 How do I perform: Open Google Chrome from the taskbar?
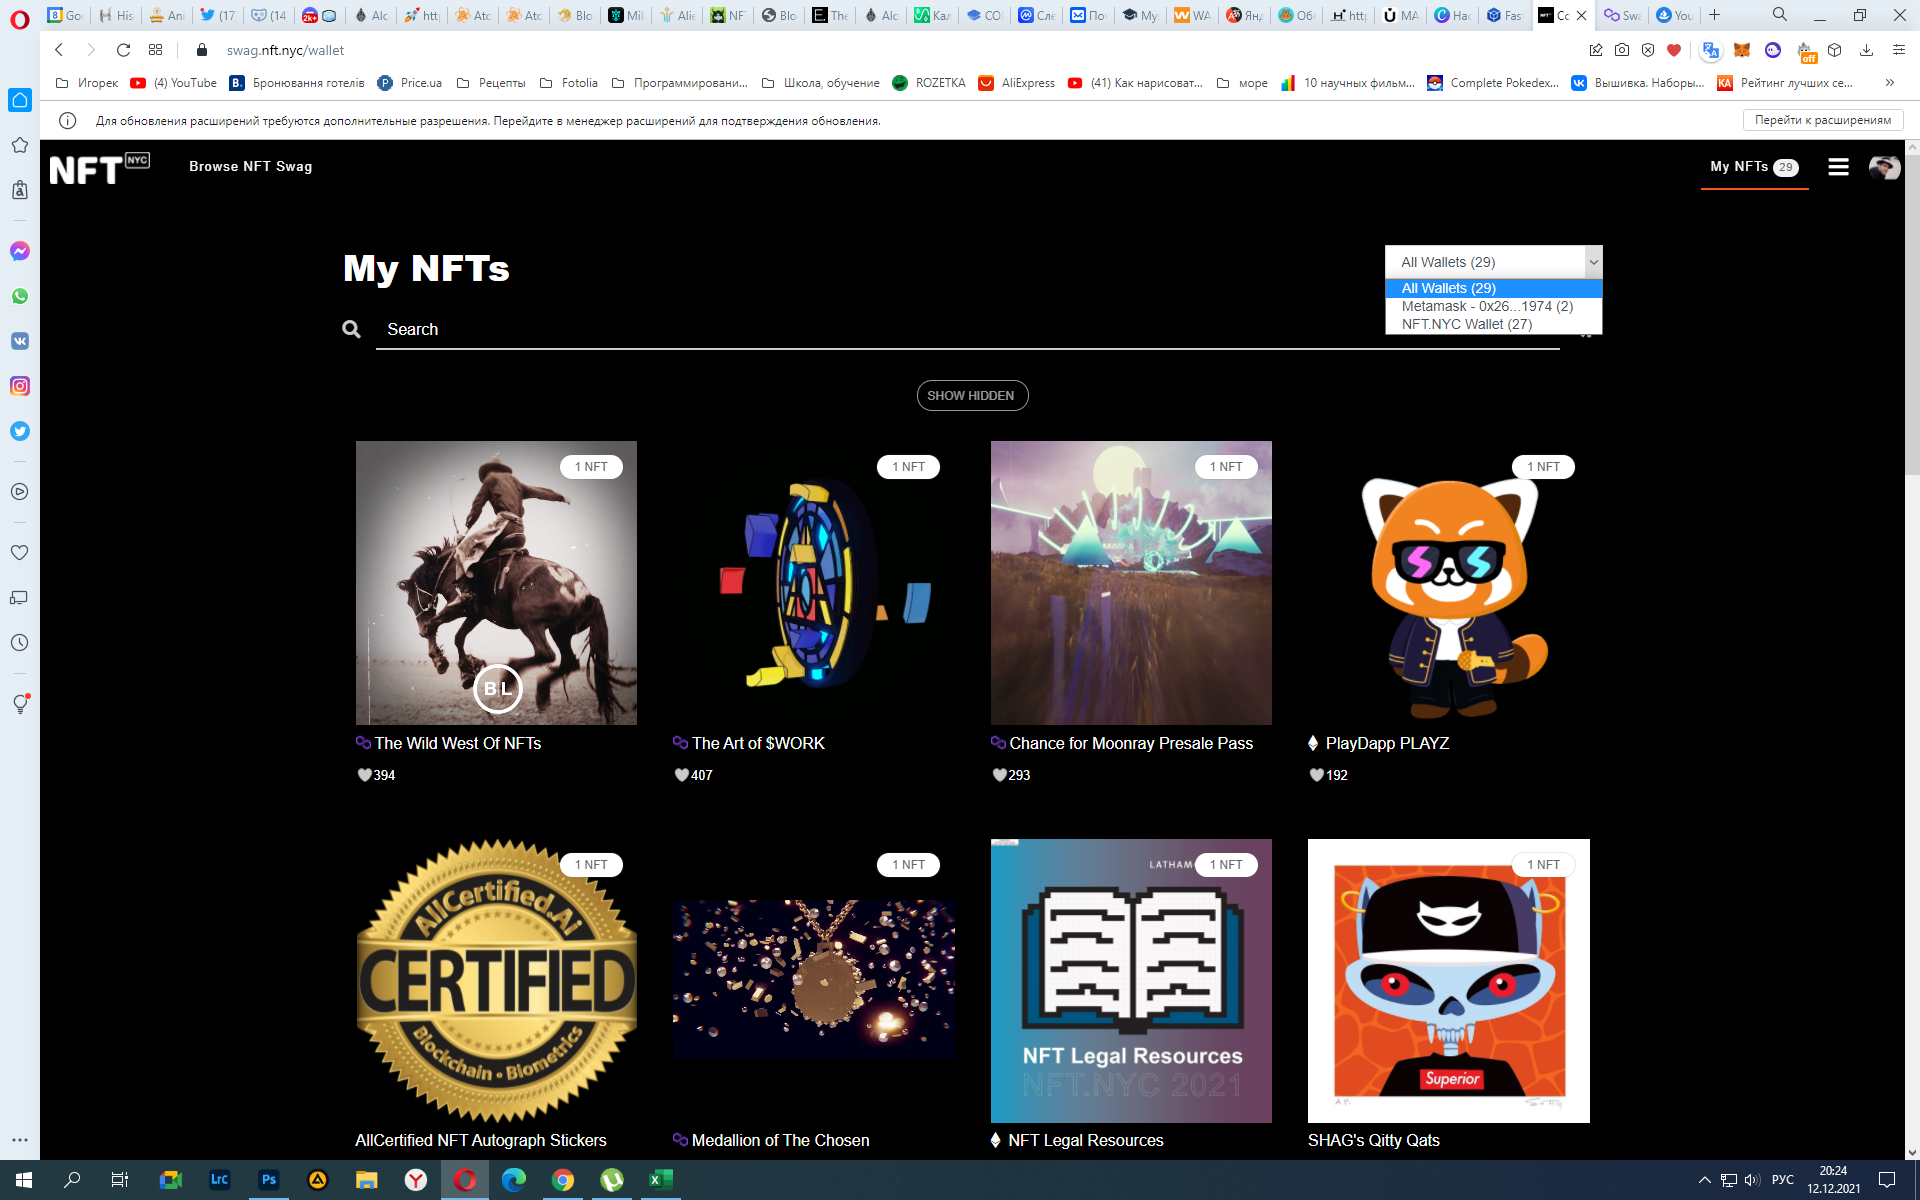(x=563, y=1180)
